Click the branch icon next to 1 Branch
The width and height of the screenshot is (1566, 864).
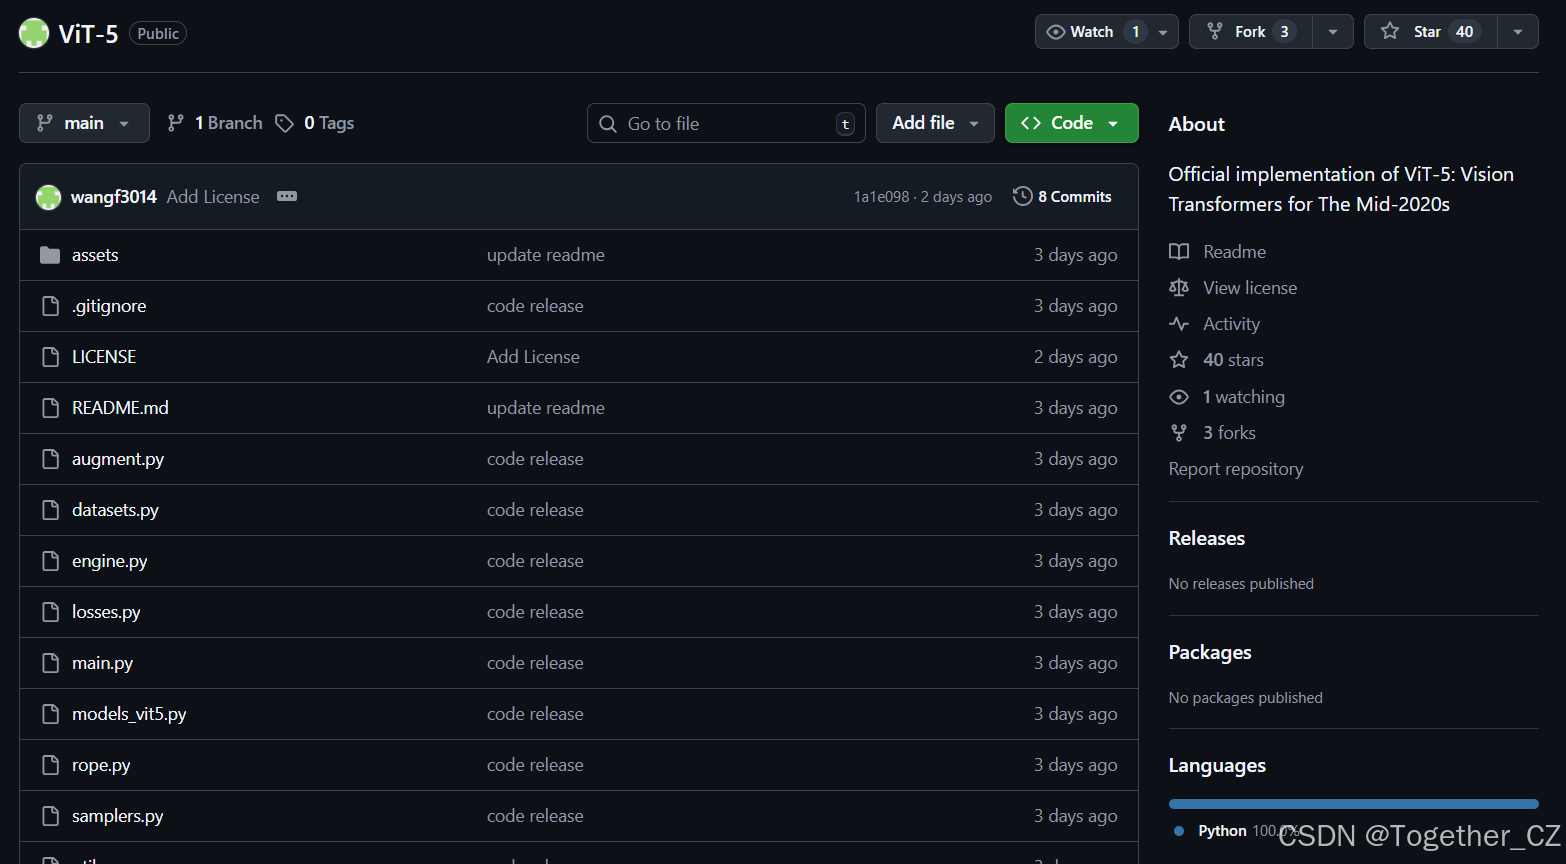[x=175, y=123]
